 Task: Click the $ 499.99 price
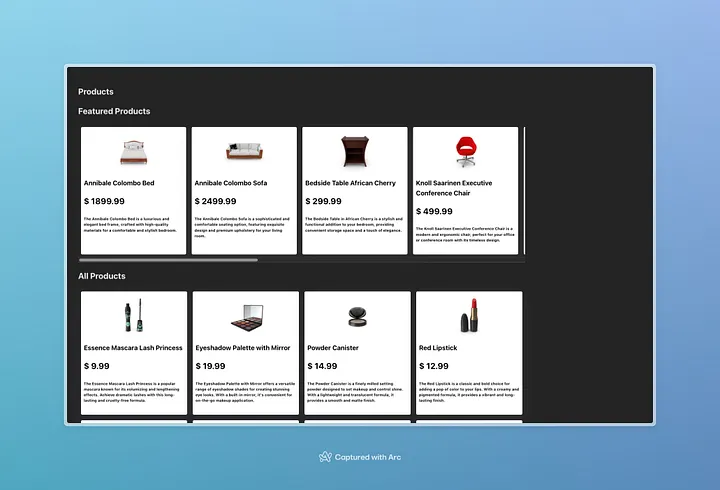pyautogui.click(x=434, y=211)
